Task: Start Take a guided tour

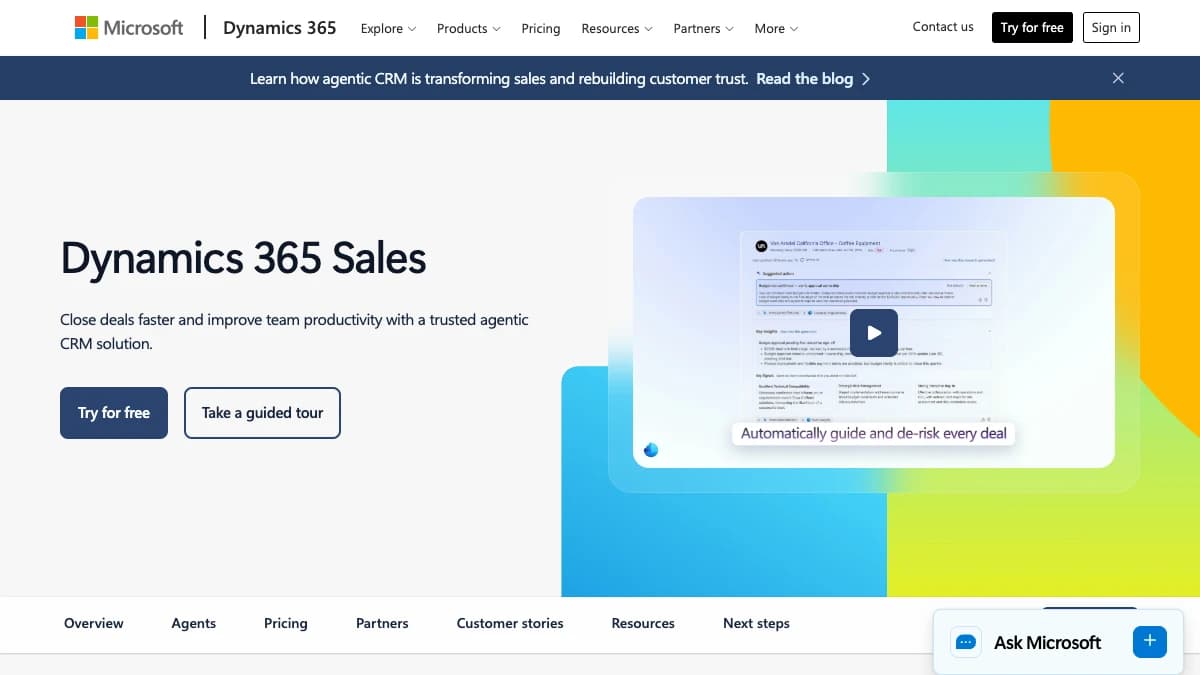Action: point(262,413)
